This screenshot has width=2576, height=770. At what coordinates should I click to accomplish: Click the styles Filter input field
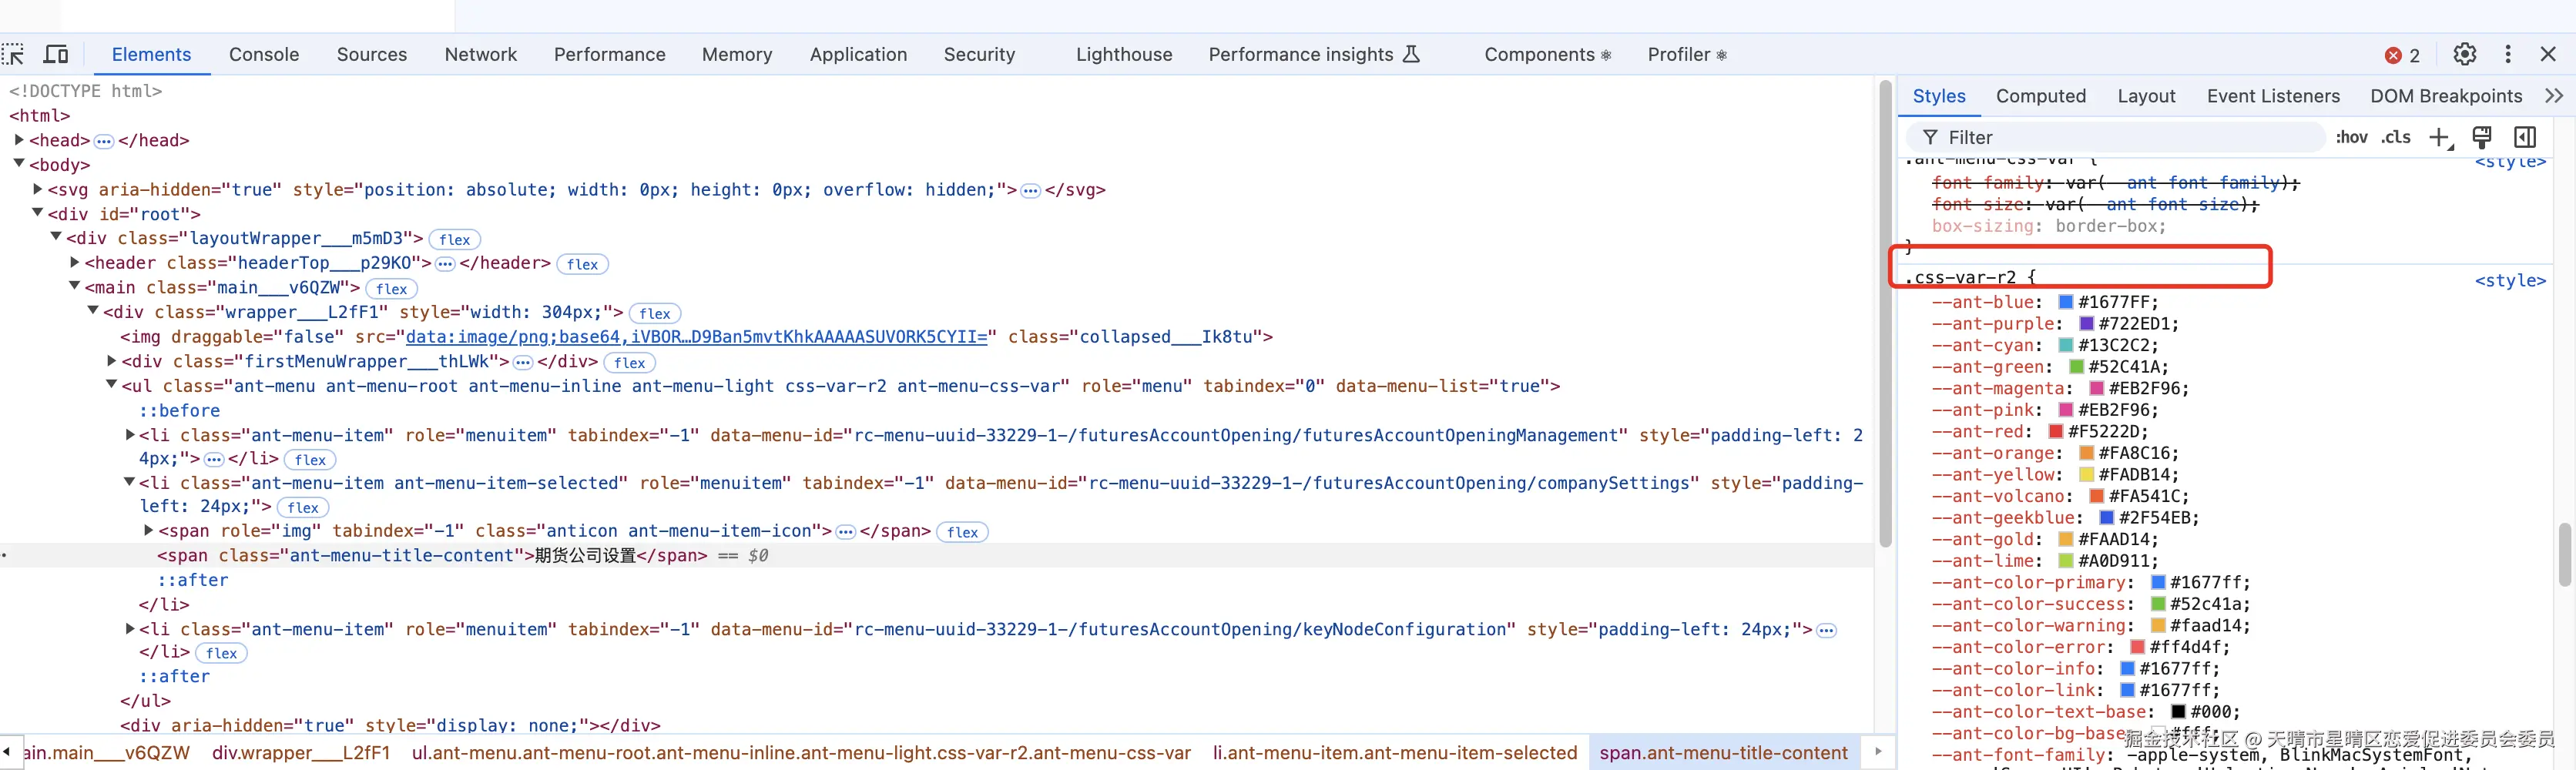2120,138
